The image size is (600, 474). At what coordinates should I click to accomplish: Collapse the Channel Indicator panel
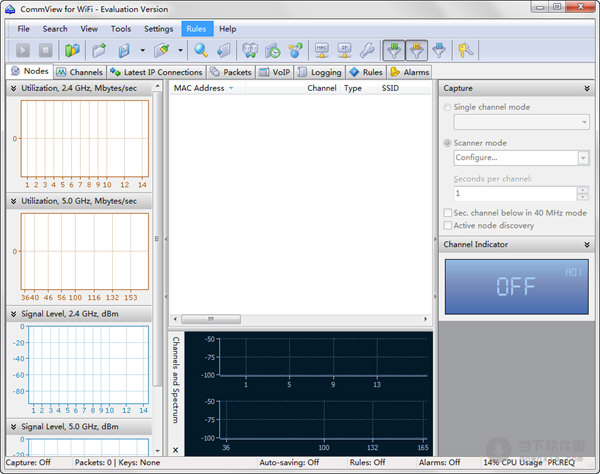[x=587, y=244]
